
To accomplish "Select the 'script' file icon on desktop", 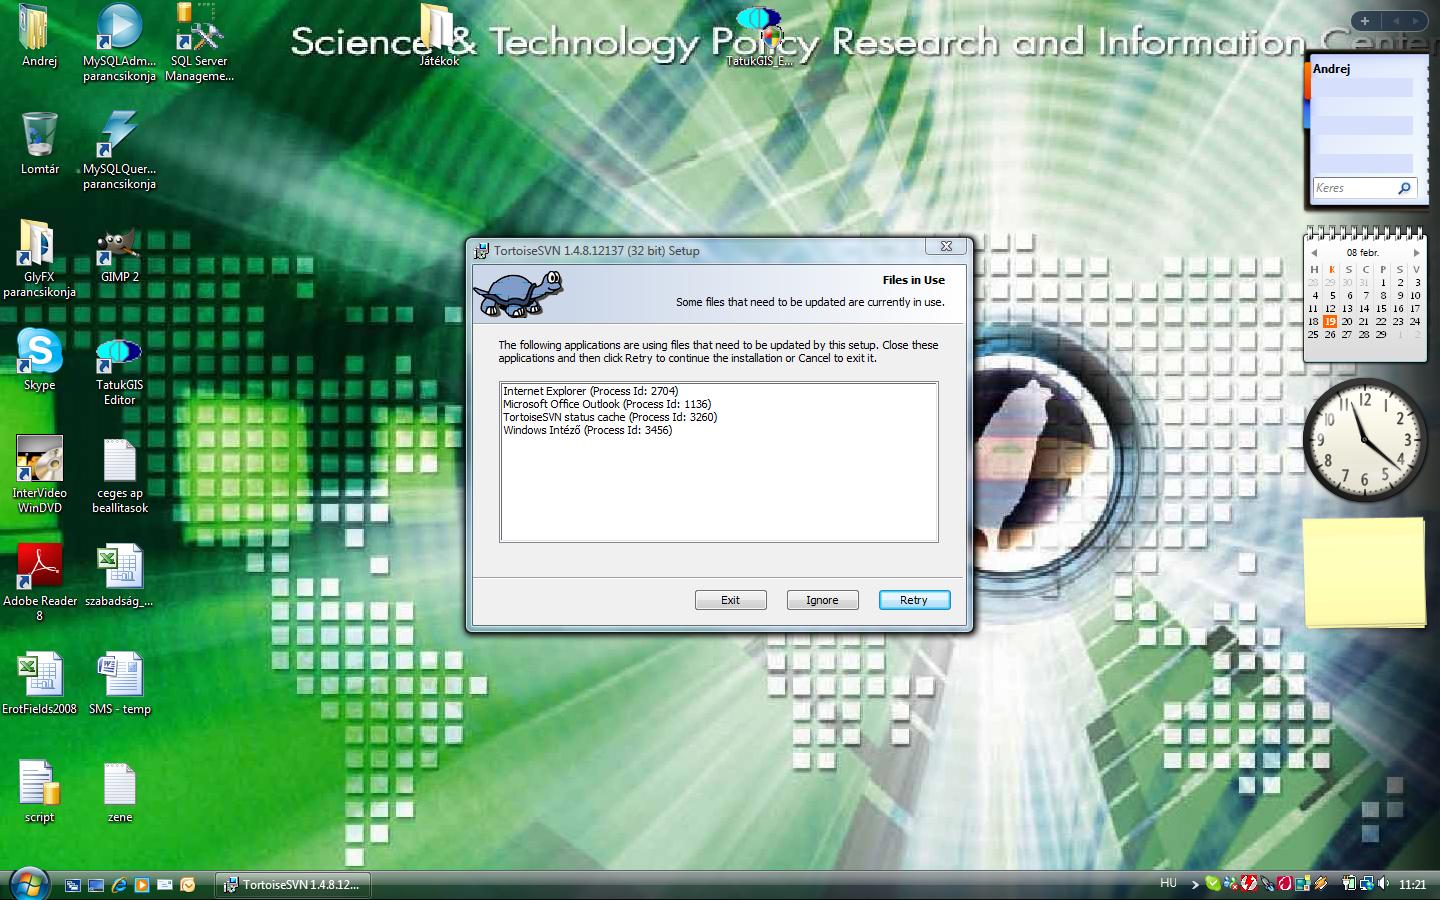I will [x=39, y=792].
